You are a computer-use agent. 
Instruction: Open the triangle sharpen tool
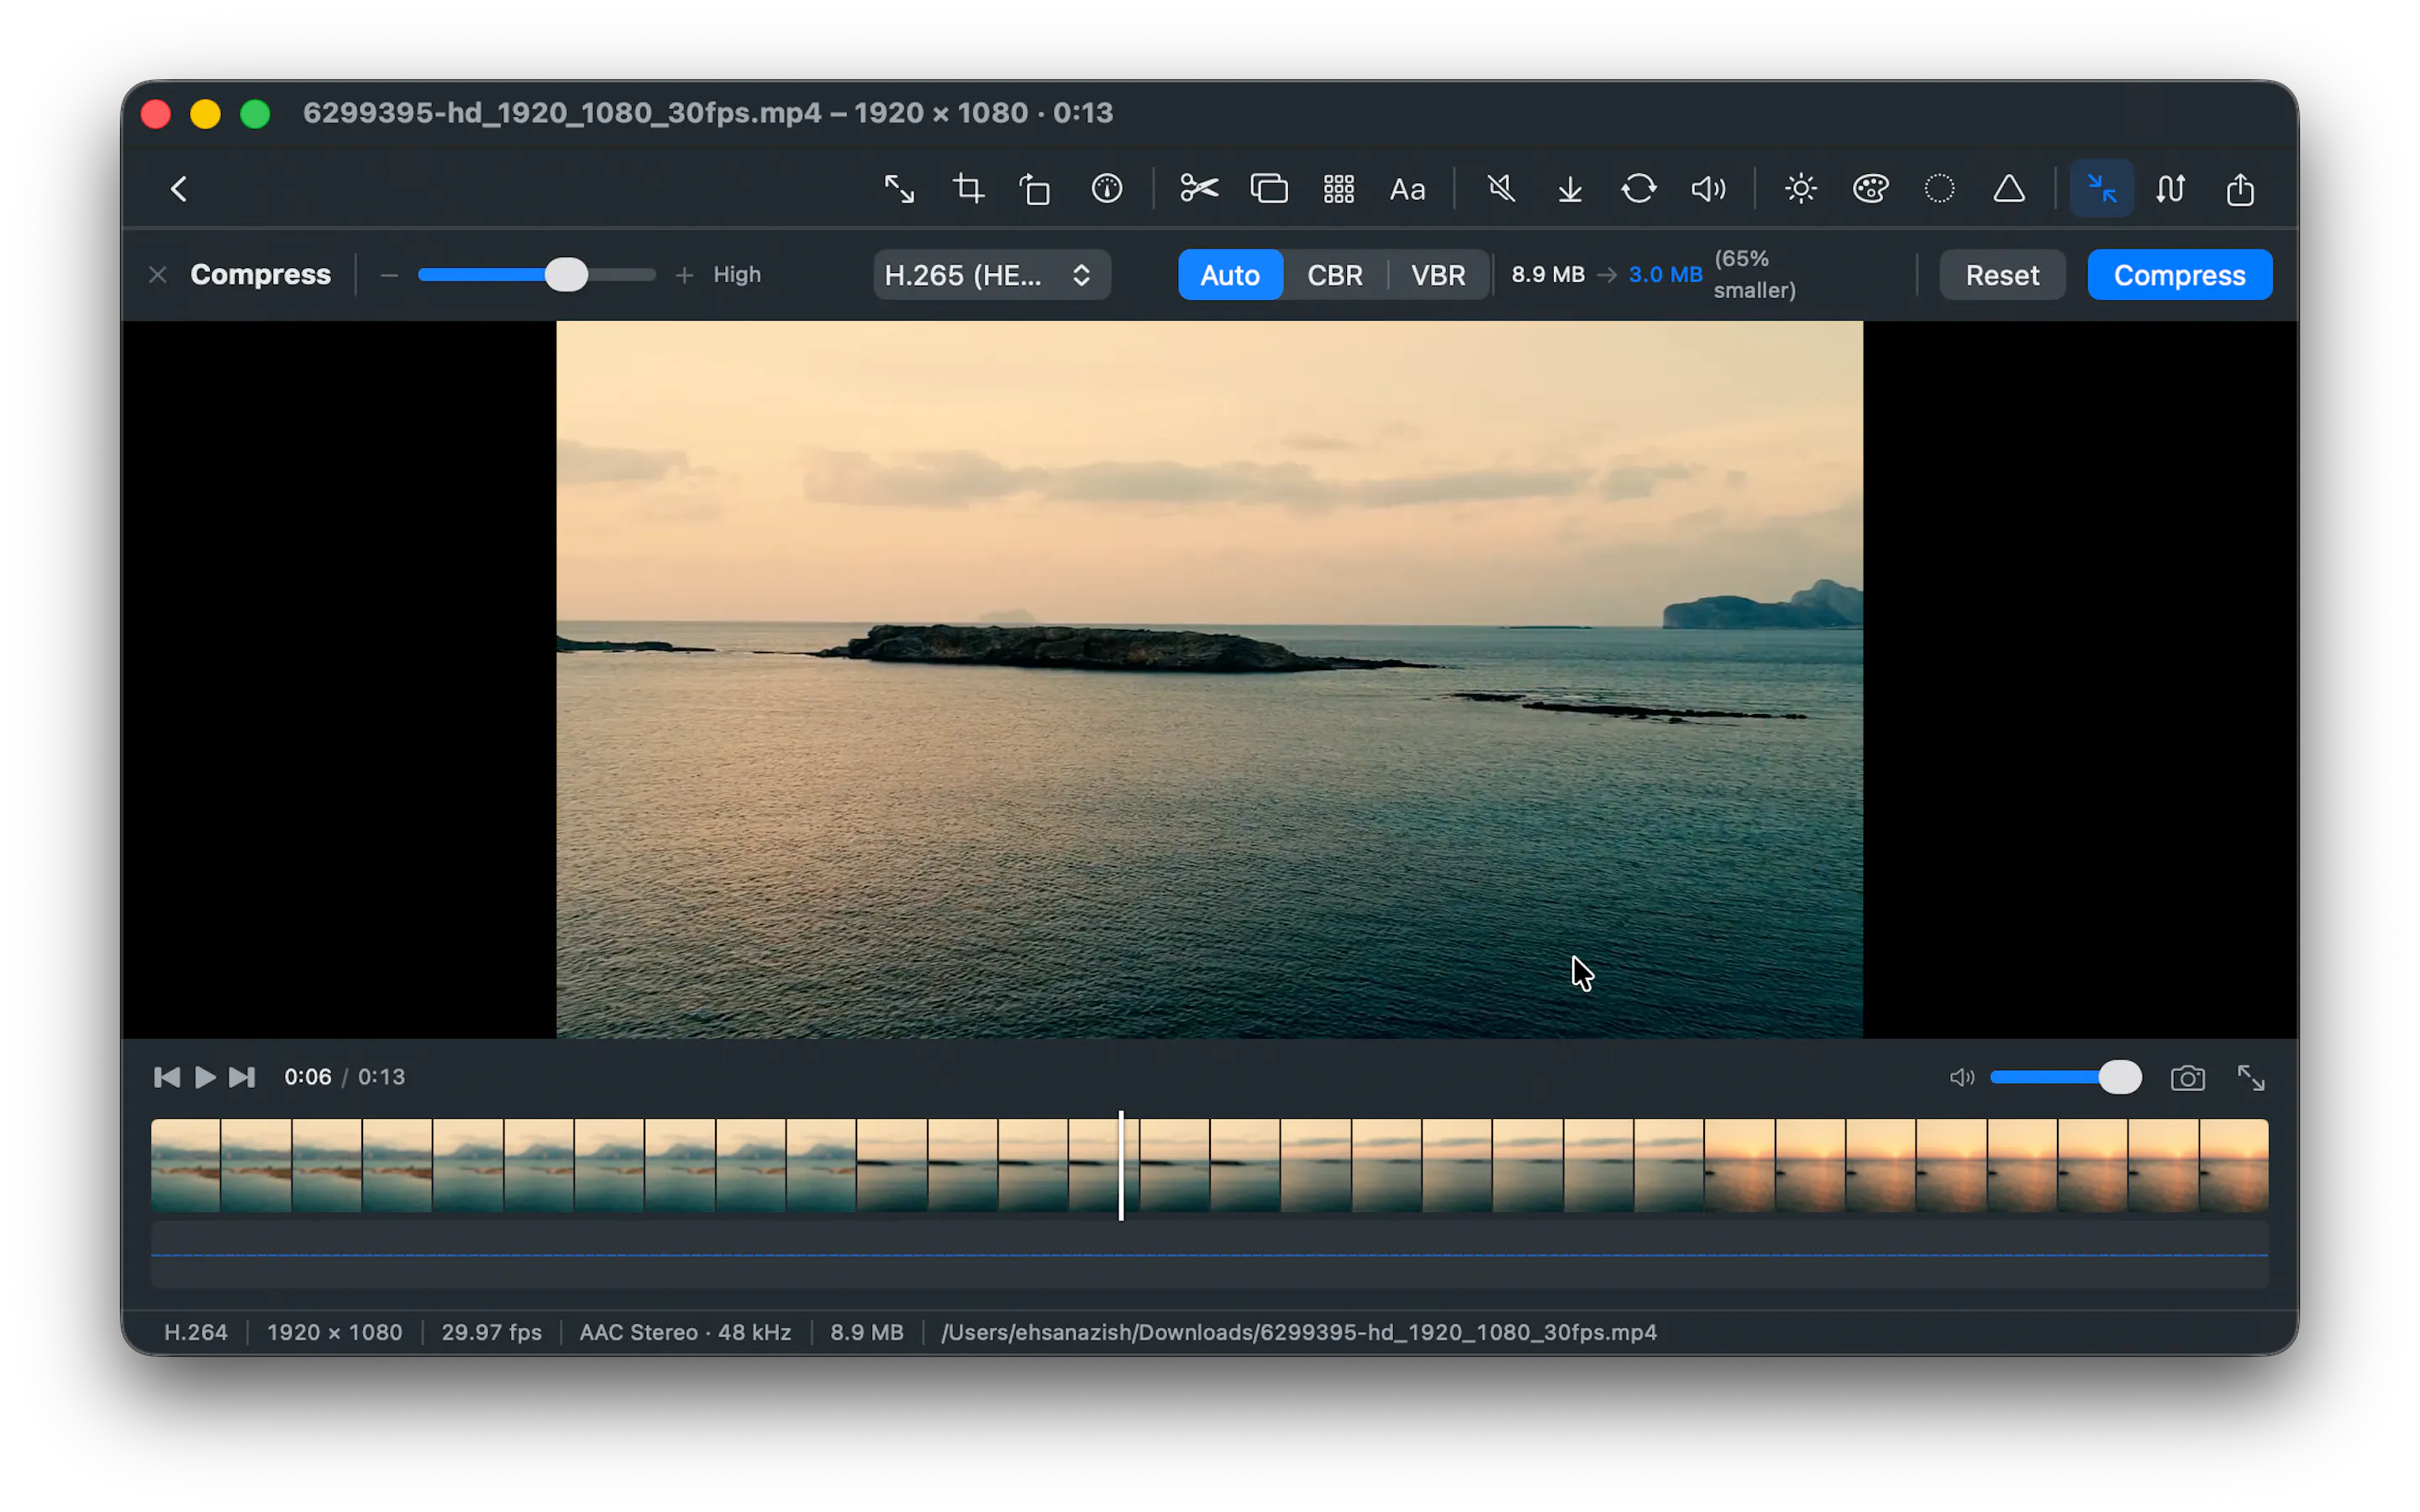(x=2009, y=189)
